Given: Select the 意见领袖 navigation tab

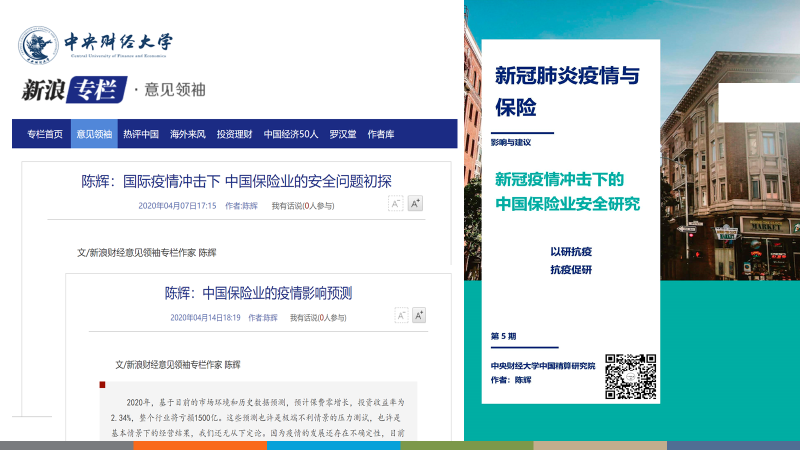Looking at the screenshot, I should pos(94,134).
